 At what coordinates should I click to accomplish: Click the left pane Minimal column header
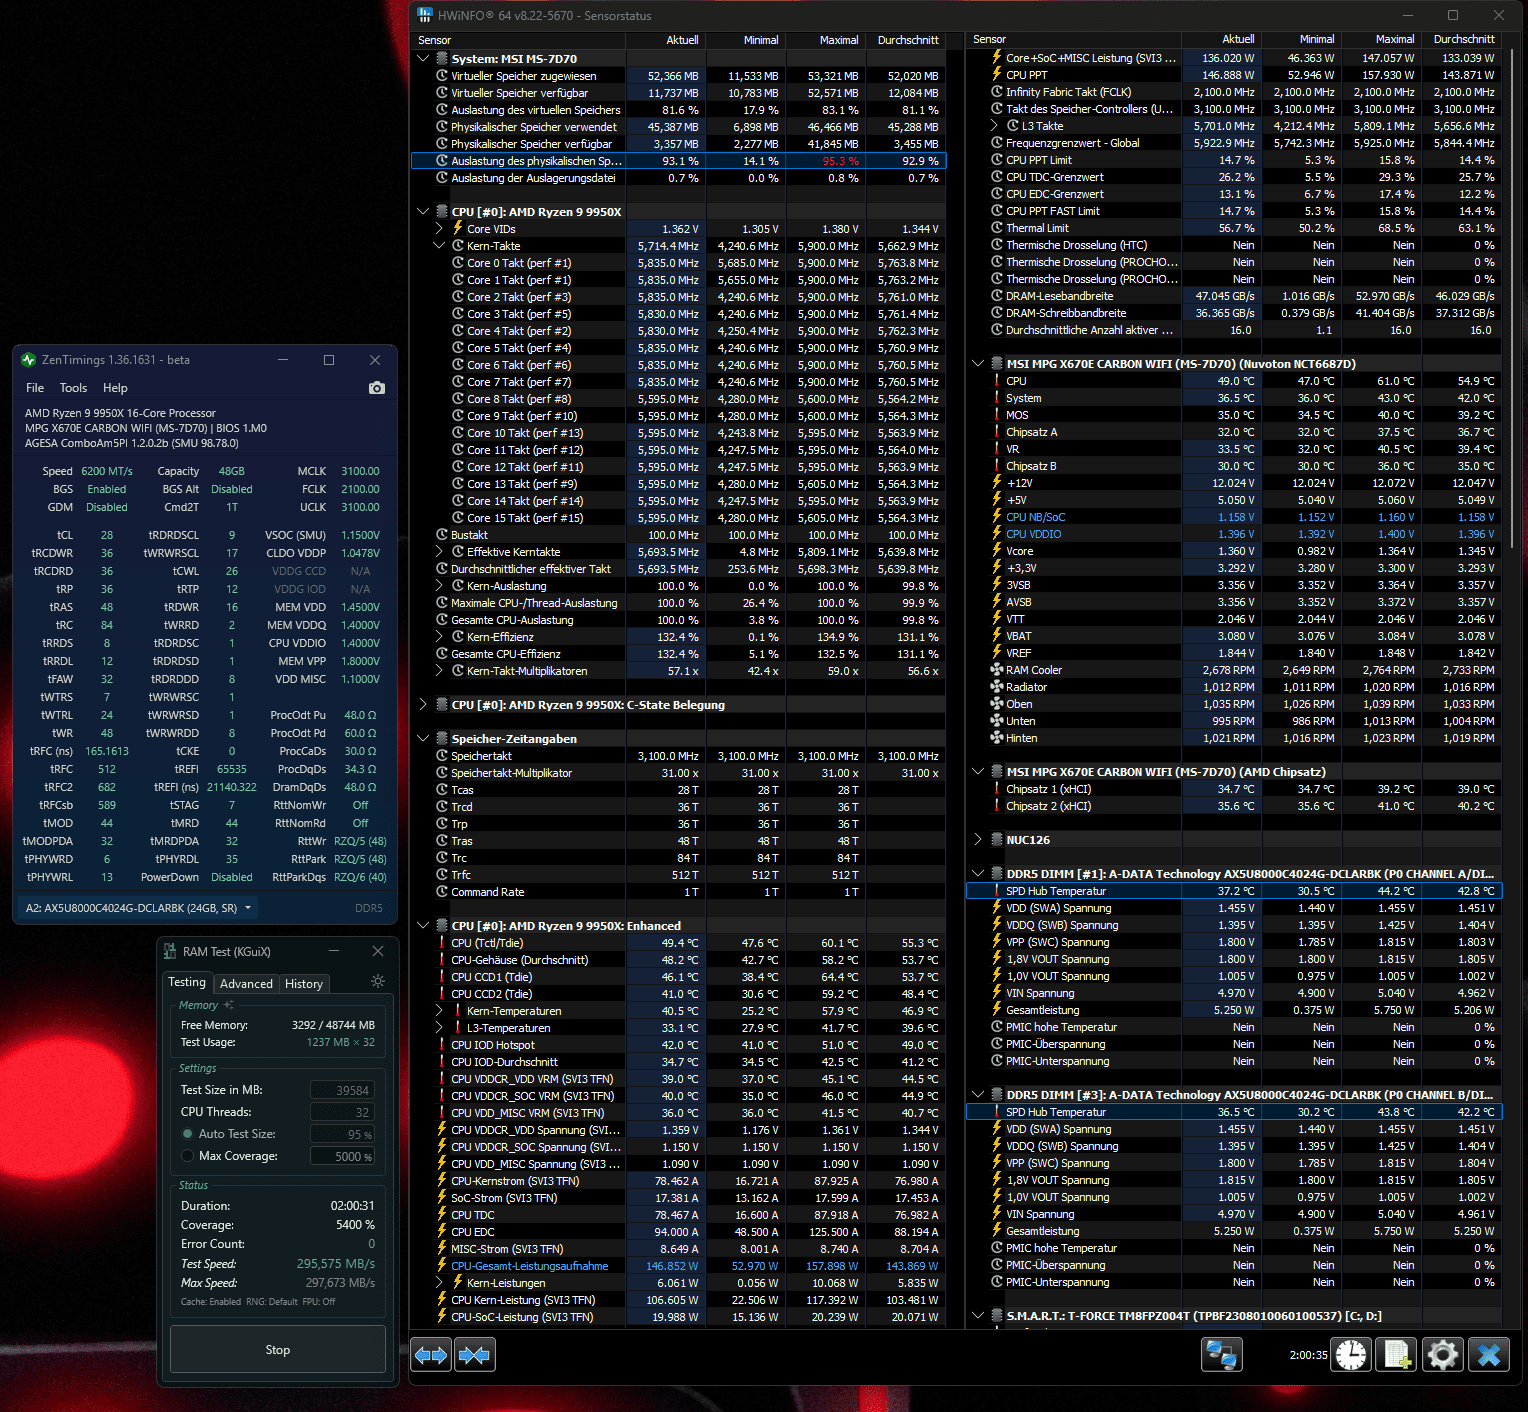[746, 40]
